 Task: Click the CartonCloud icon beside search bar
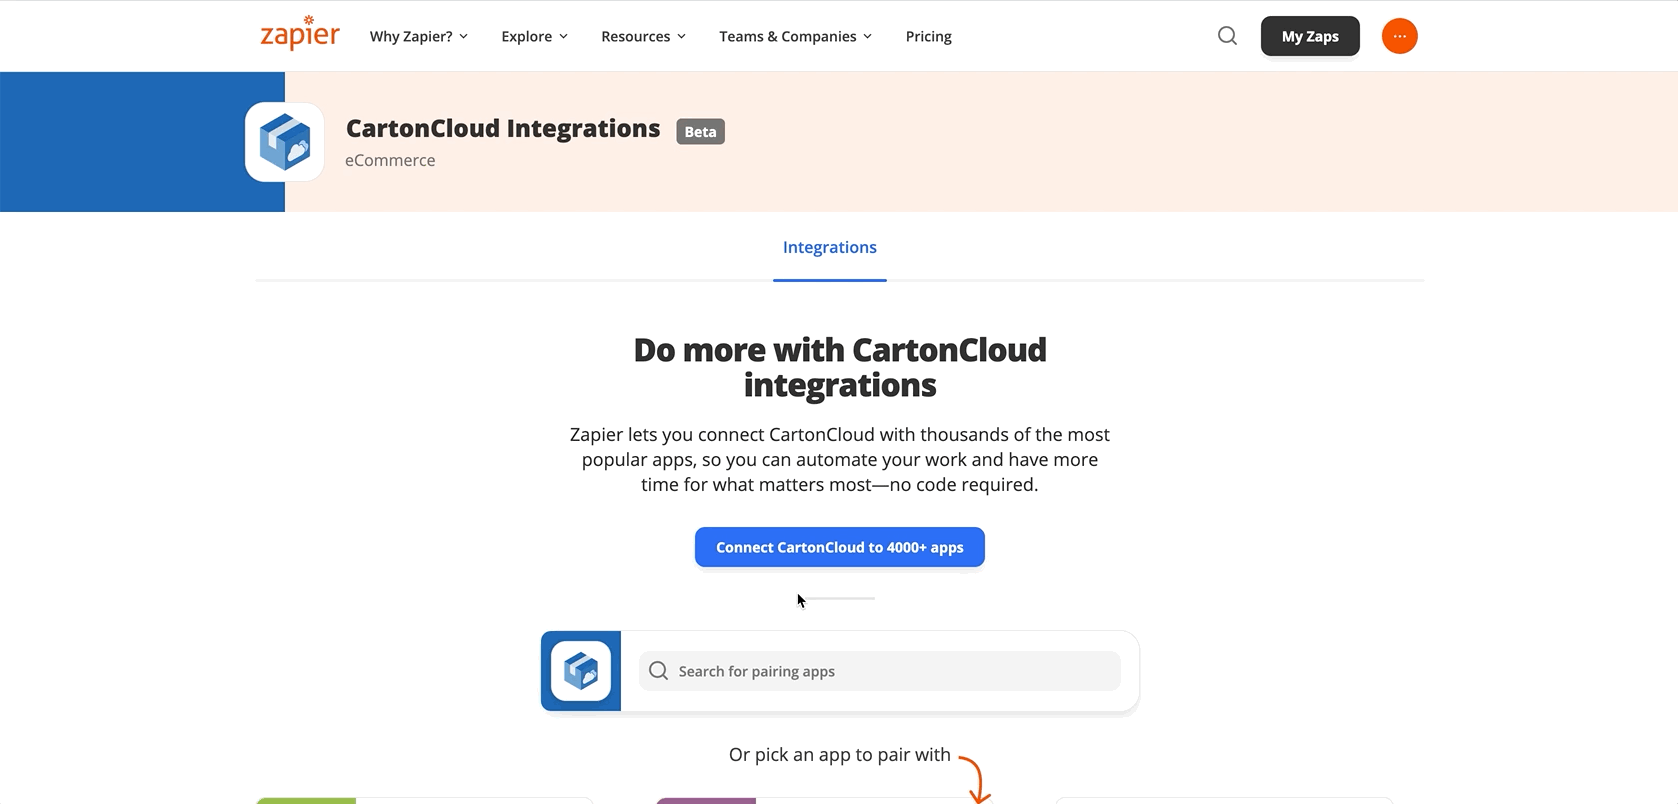(x=581, y=671)
